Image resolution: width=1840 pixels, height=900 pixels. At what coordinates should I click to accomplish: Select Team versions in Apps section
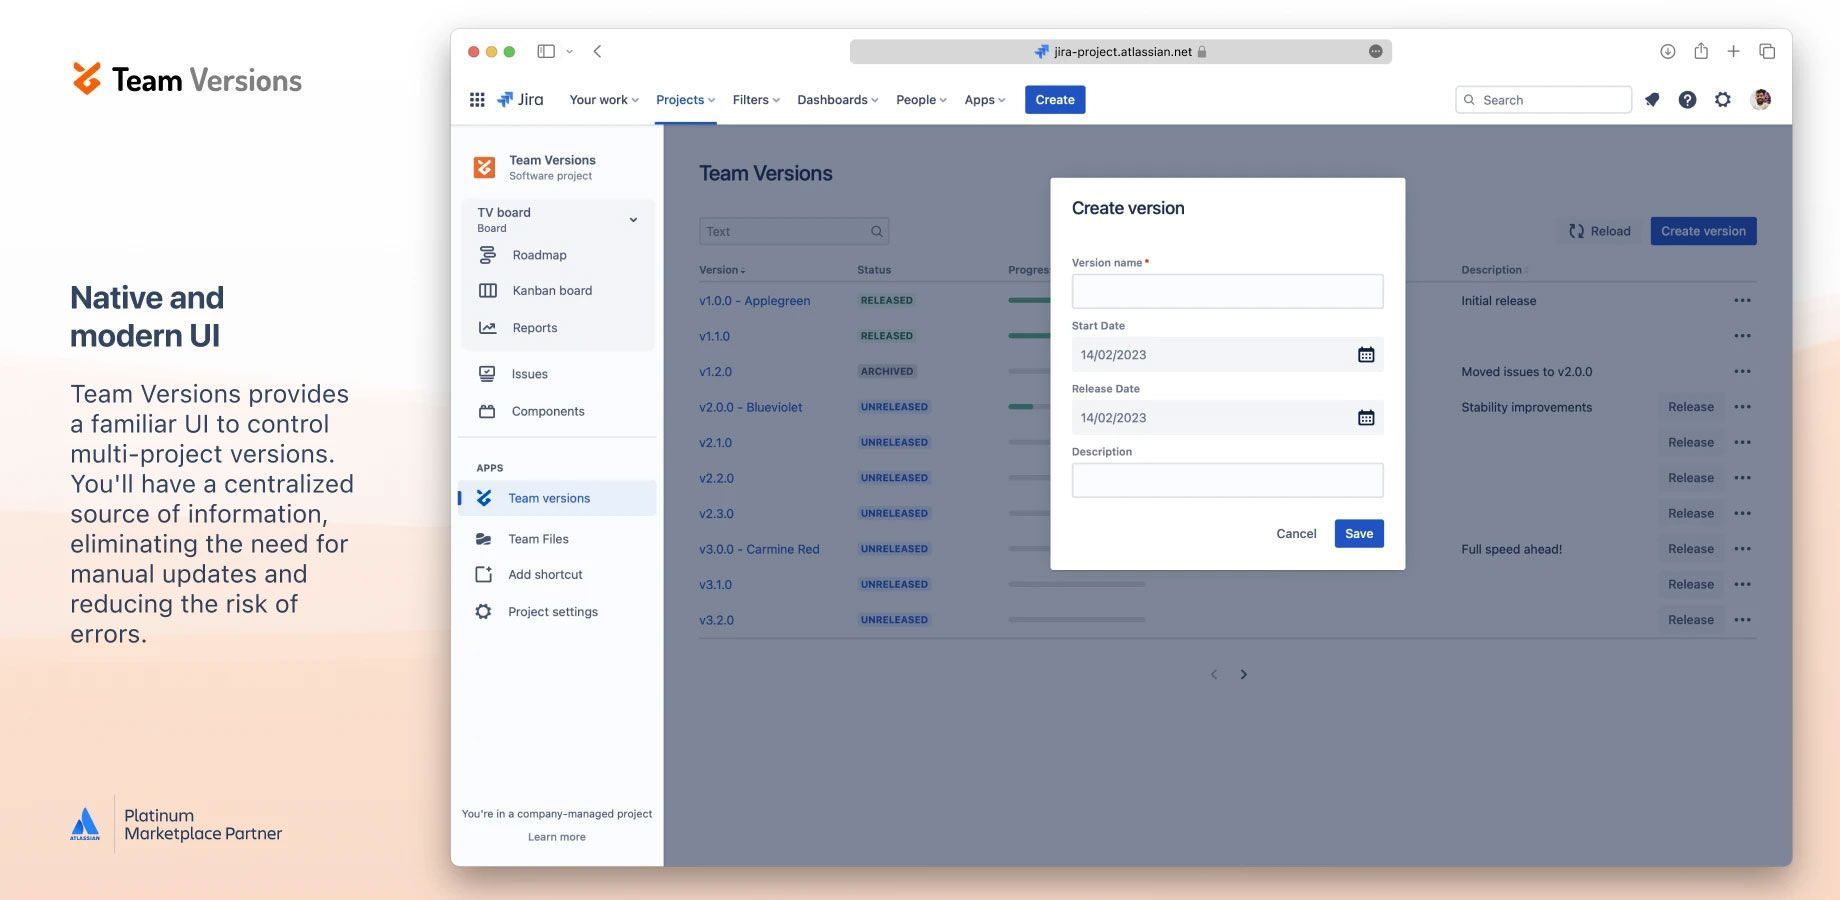coord(558,498)
